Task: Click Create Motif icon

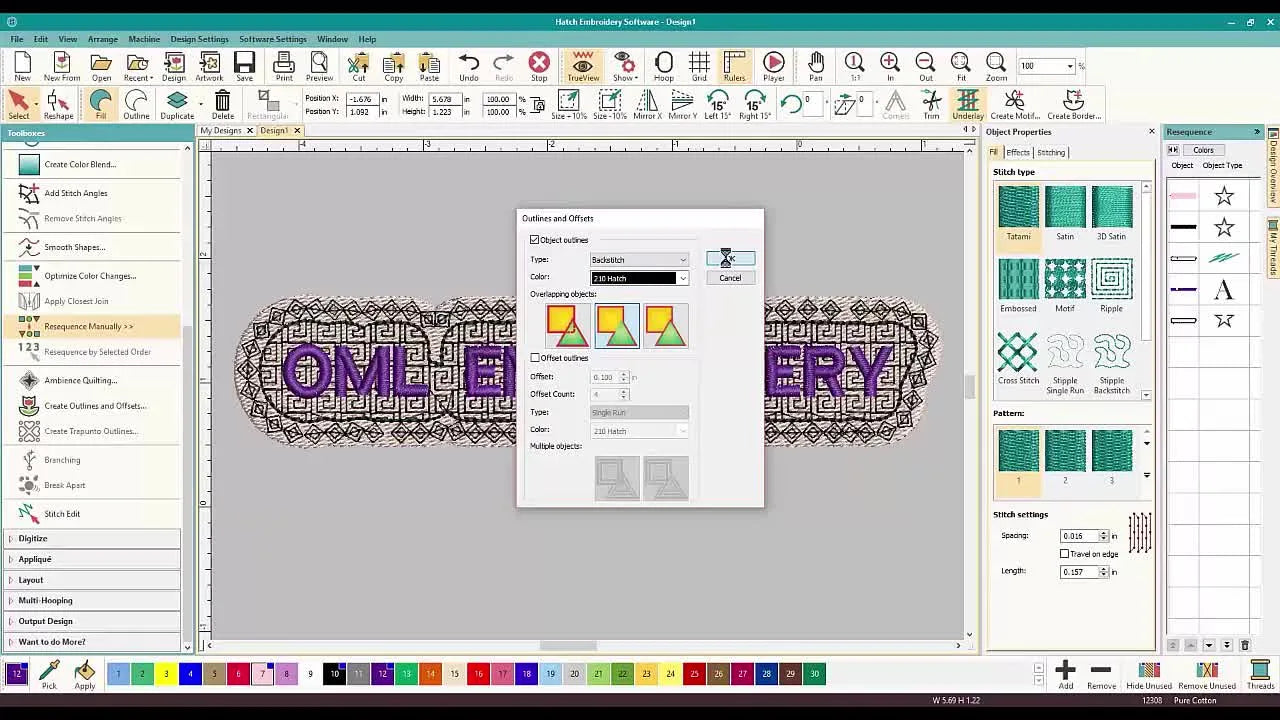Action: point(1015,104)
